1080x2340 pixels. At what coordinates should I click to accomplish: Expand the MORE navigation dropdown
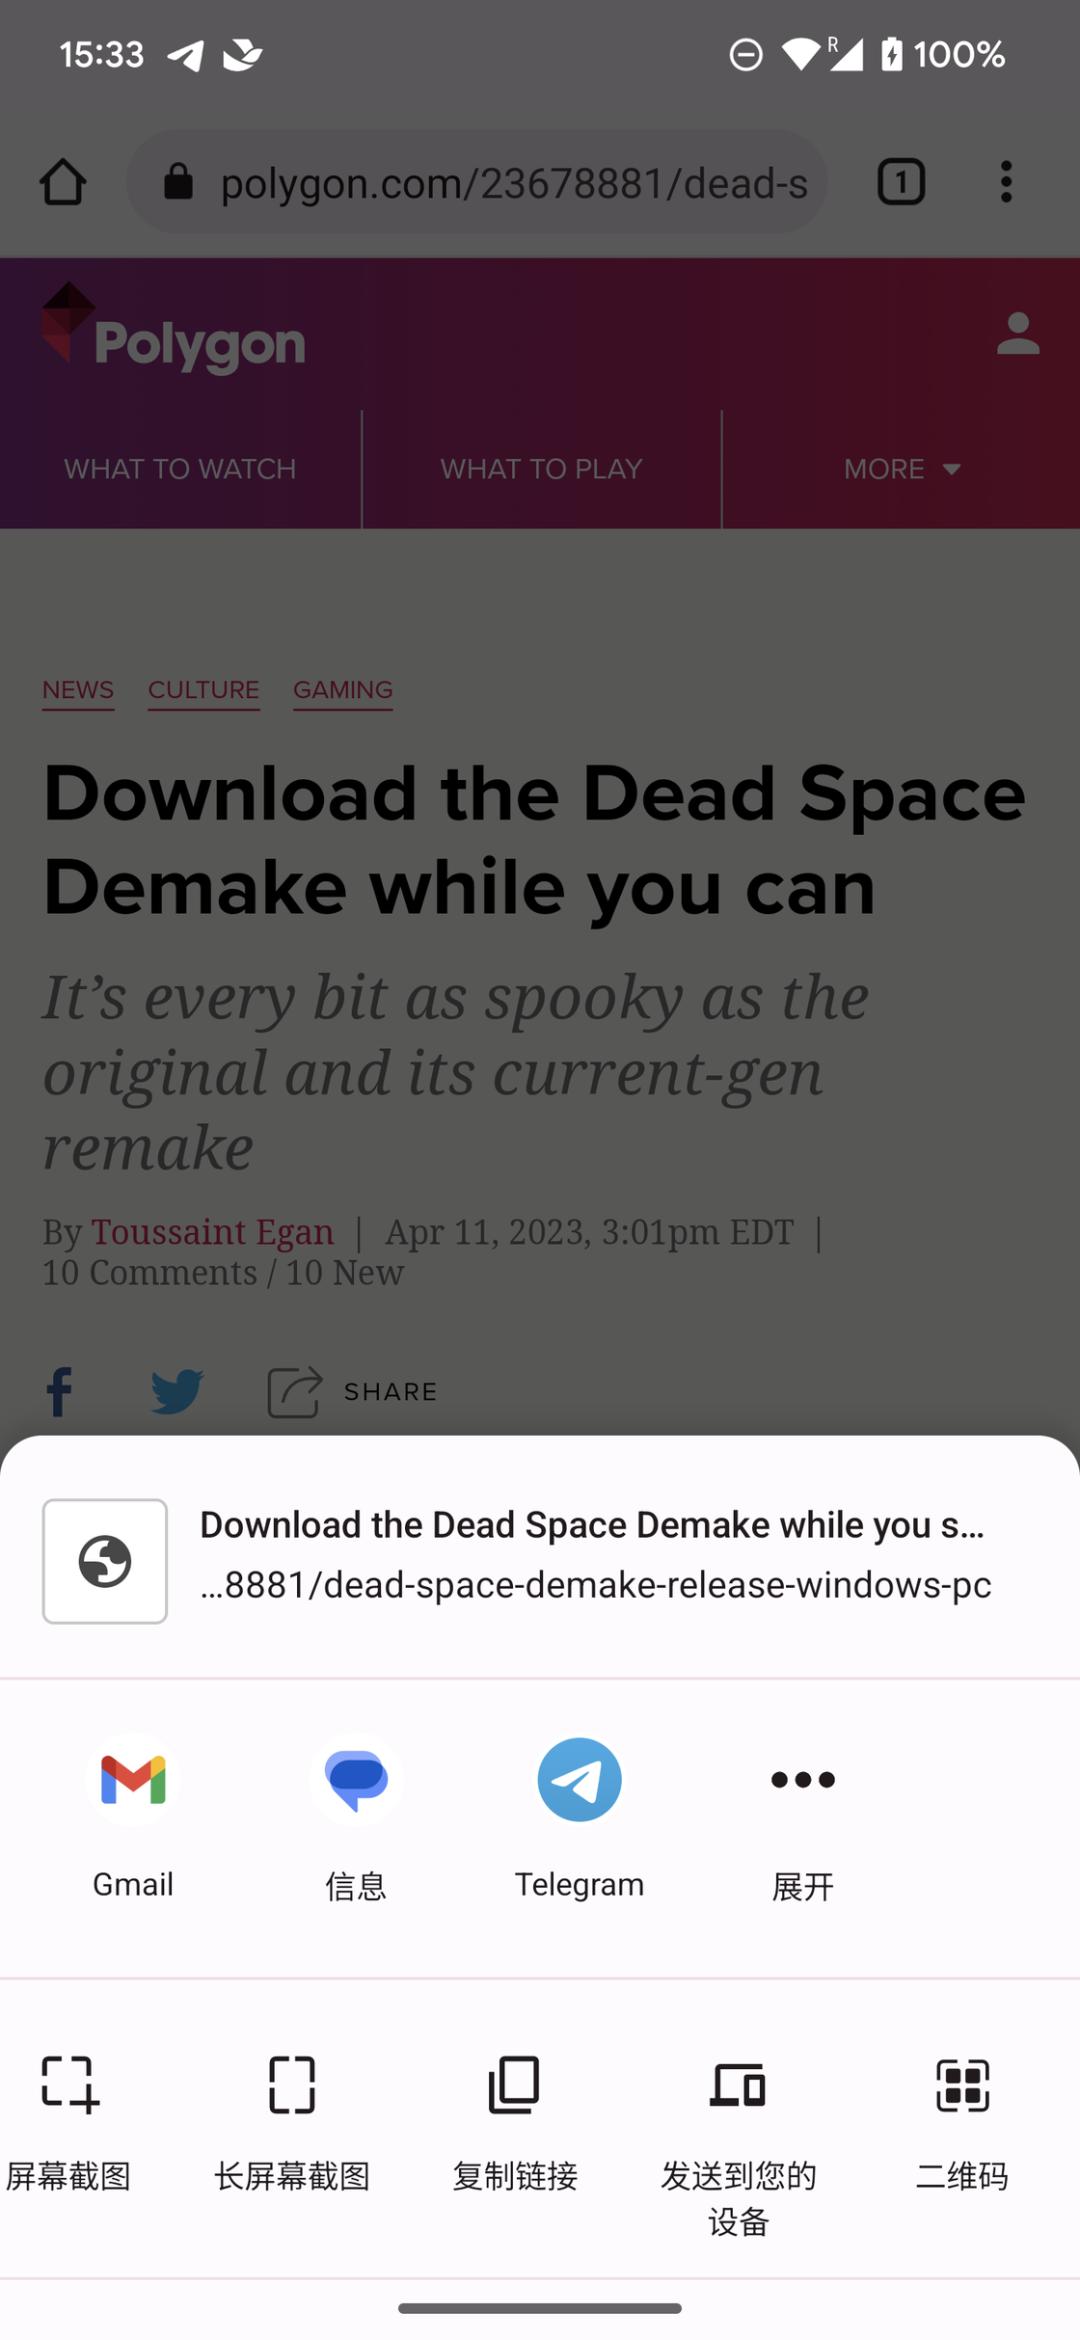click(x=902, y=469)
